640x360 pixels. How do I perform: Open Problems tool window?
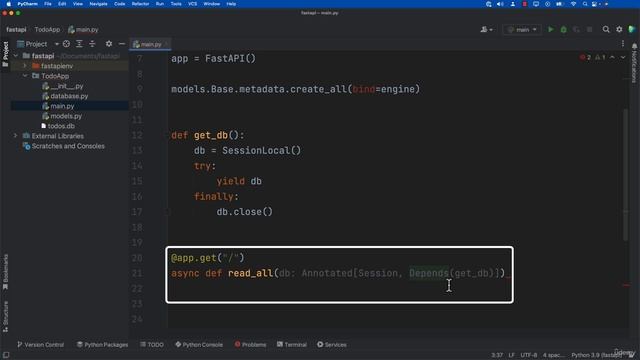(x=250, y=345)
